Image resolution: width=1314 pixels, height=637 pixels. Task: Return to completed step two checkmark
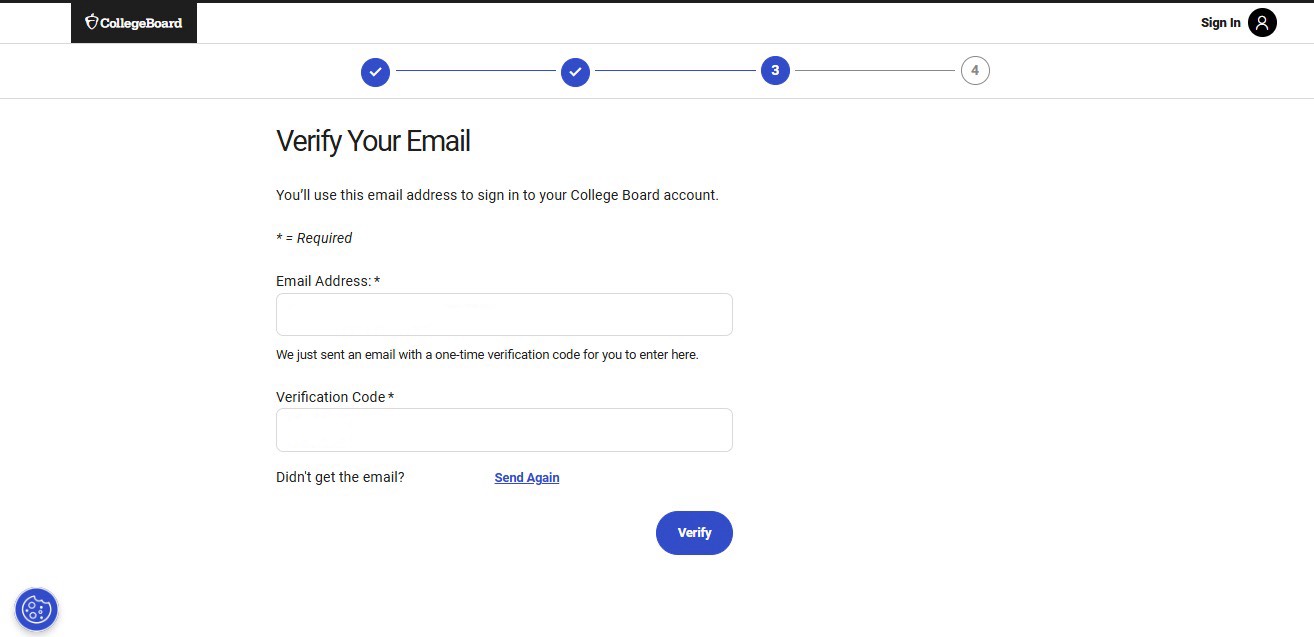tap(575, 72)
